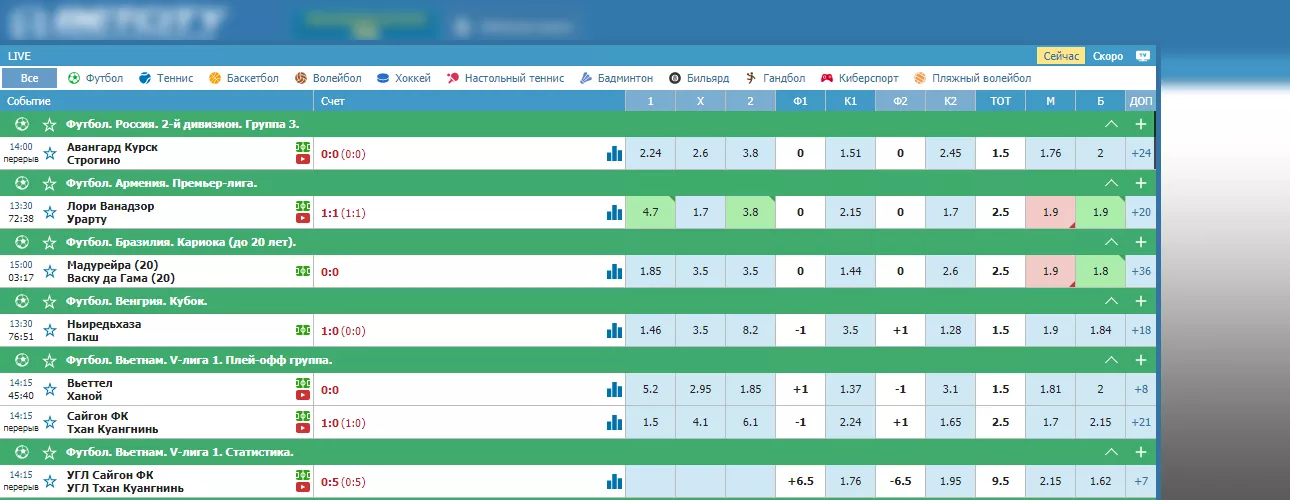Add Авангард Курск match to favorites
Viewport: 1290px width, 500px height.
pos(50,154)
